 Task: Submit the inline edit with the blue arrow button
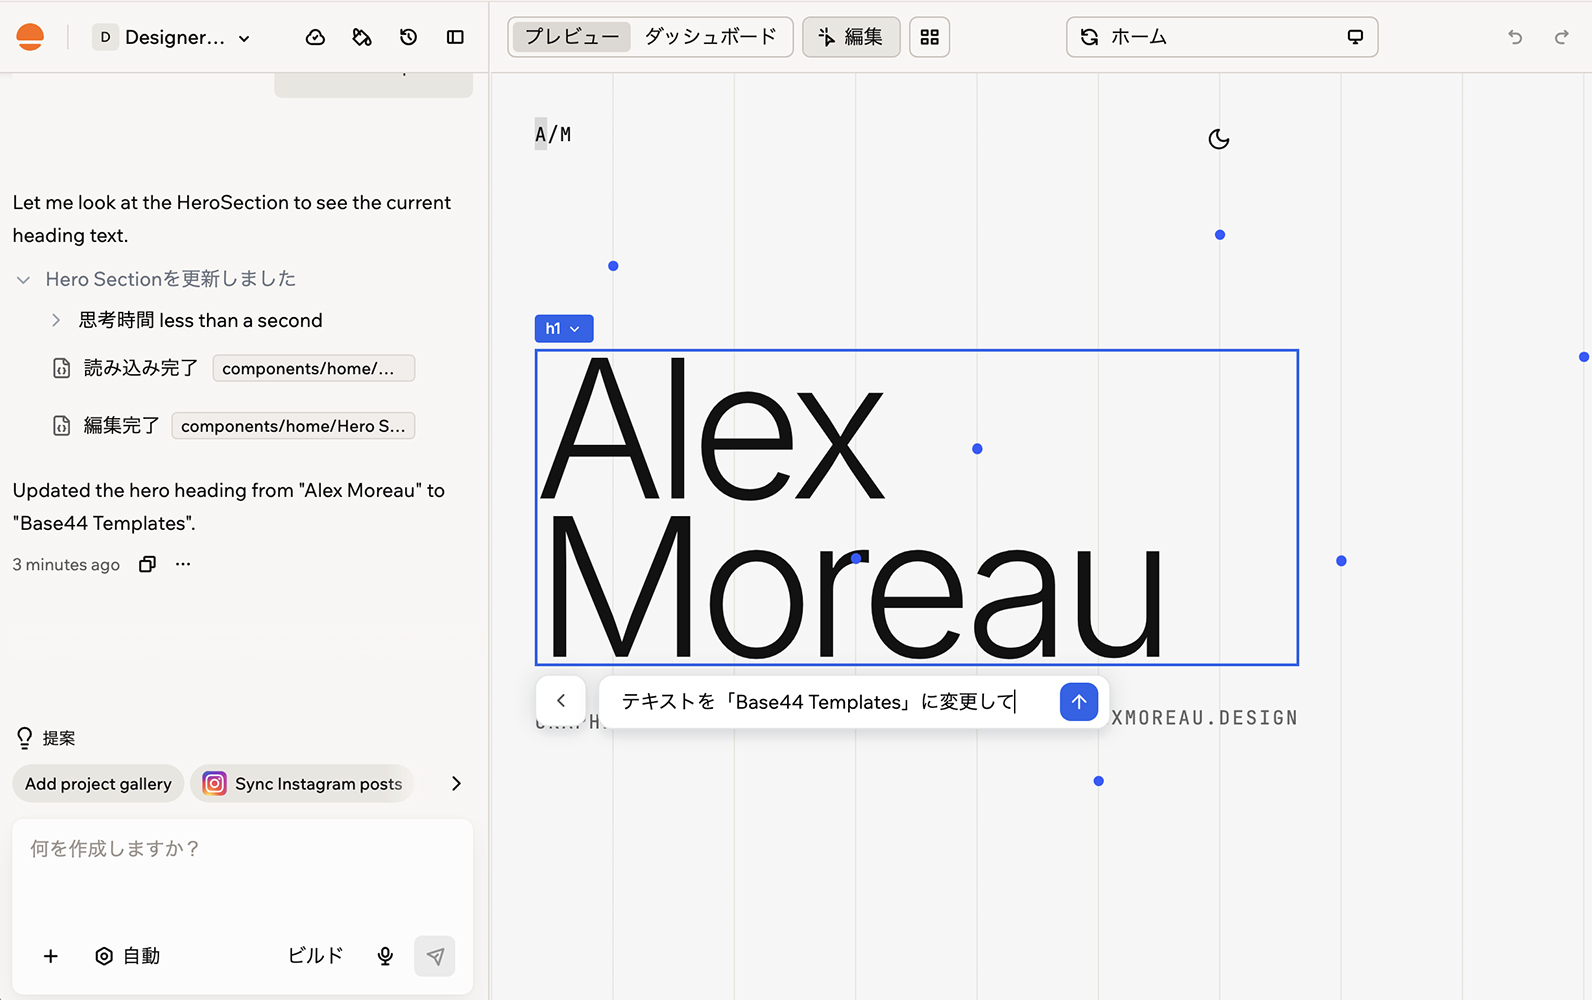1078,702
